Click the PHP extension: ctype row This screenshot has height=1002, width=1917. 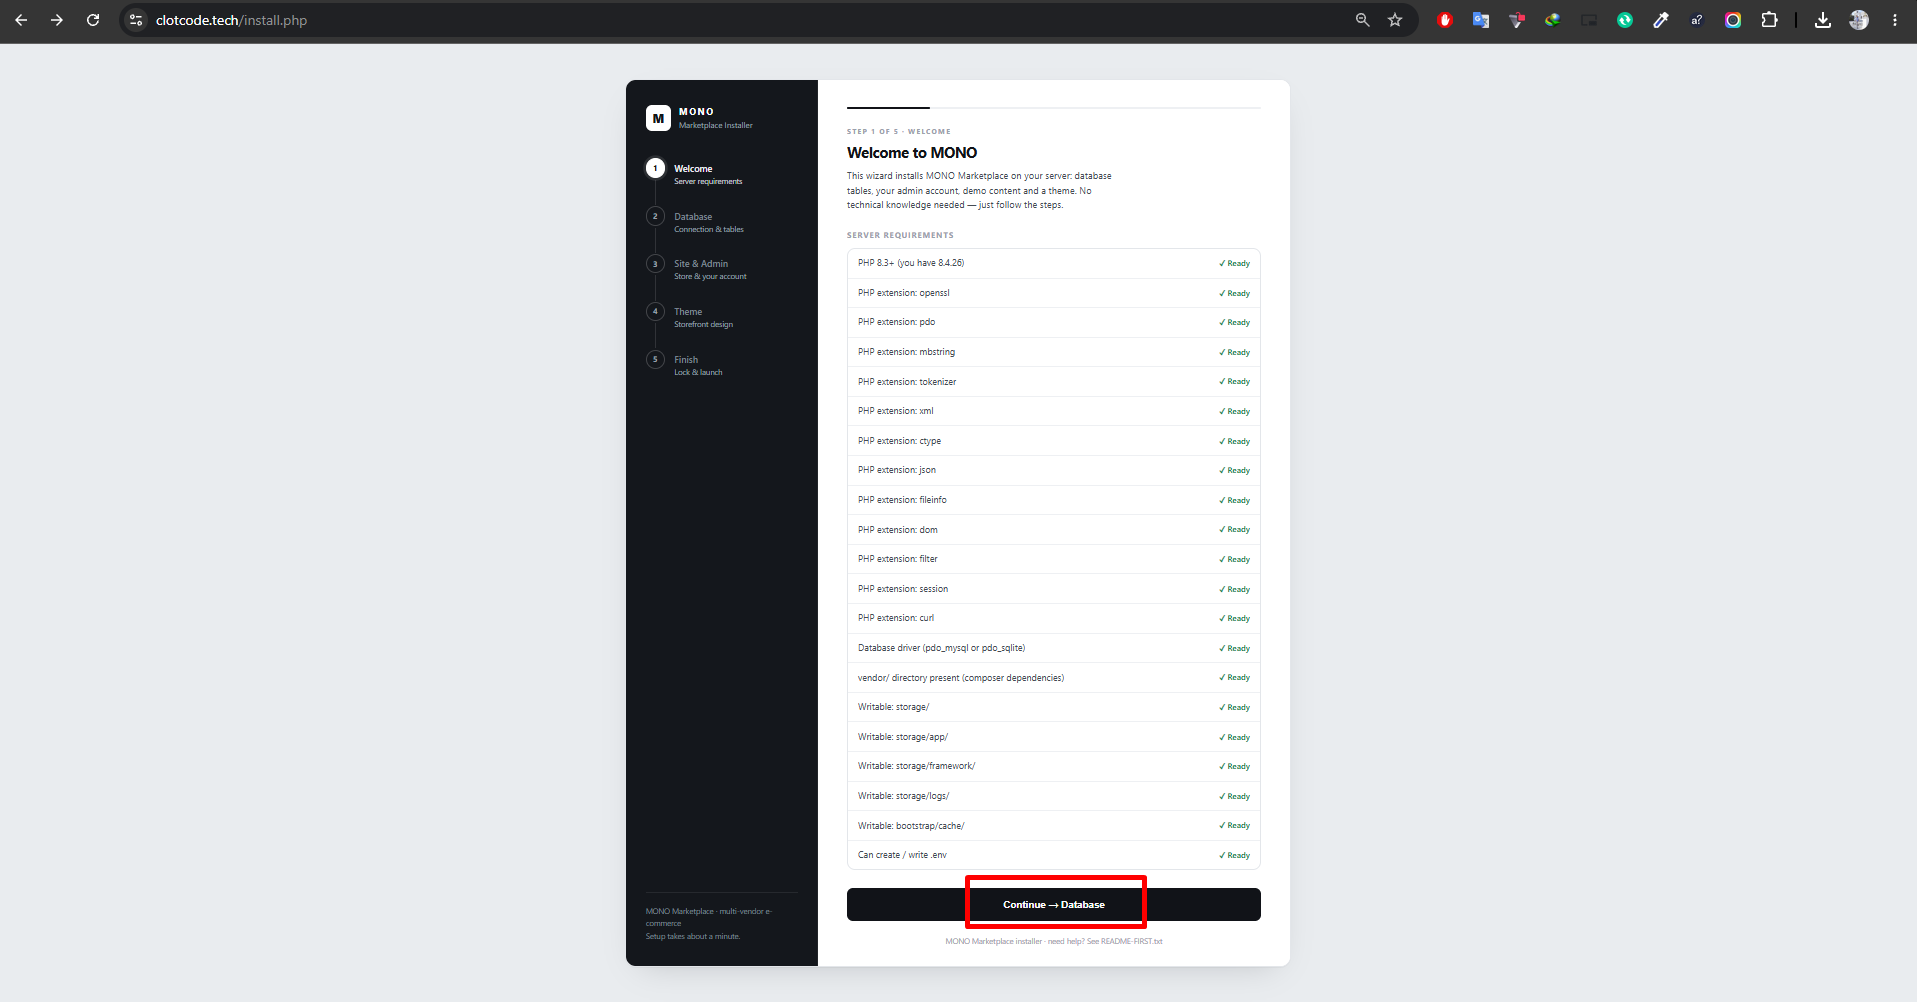[1054, 441]
